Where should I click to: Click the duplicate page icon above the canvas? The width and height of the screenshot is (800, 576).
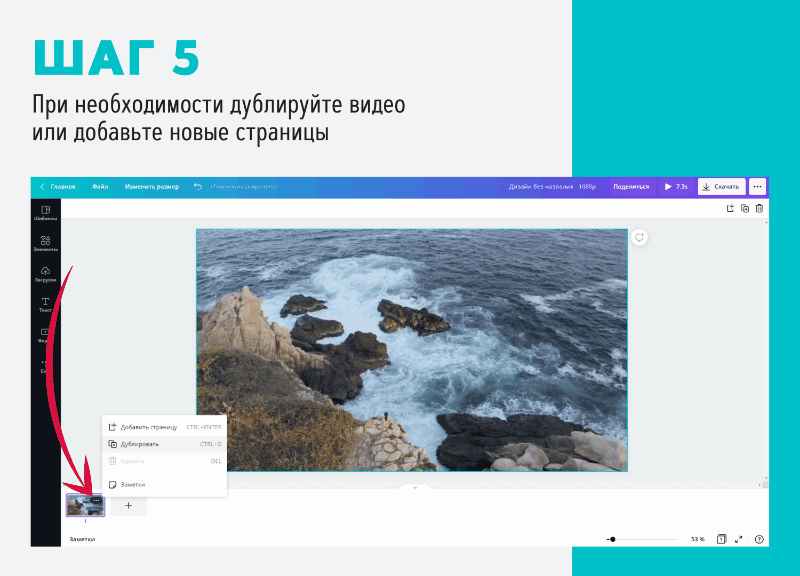[745, 208]
